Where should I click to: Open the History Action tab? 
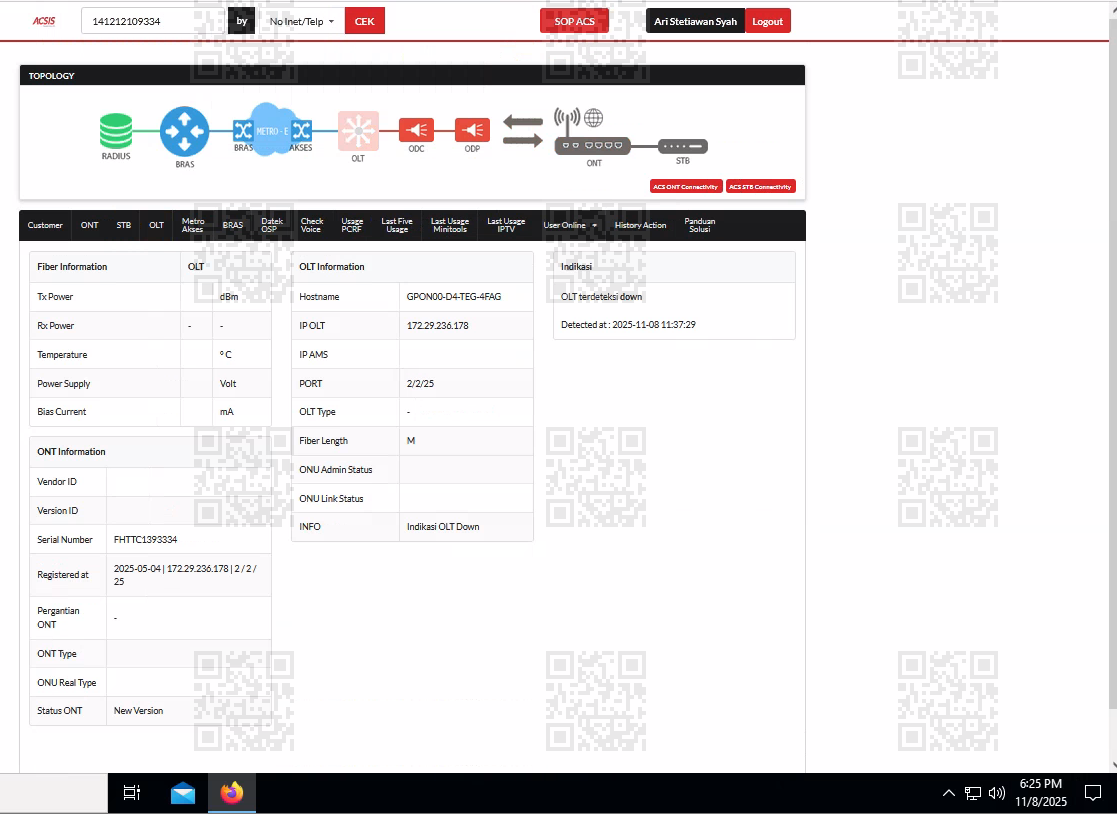point(640,225)
